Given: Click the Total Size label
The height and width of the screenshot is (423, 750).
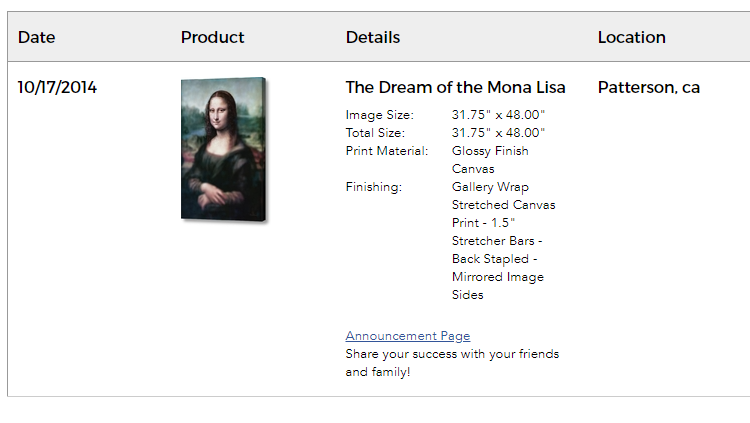Looking at the screenshot, I should point(375,133).
